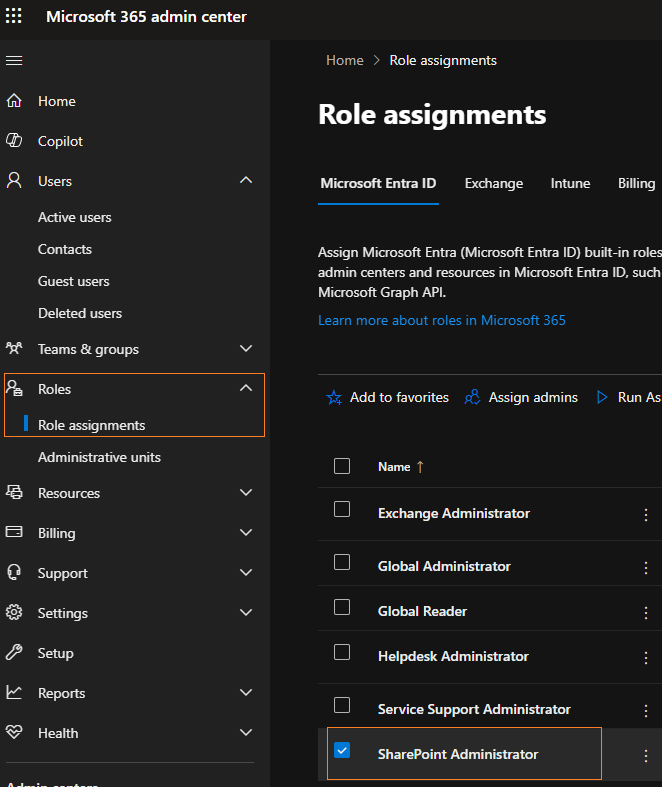
Task: Open the Exchange Administrator role
Action: pos(454,513)
